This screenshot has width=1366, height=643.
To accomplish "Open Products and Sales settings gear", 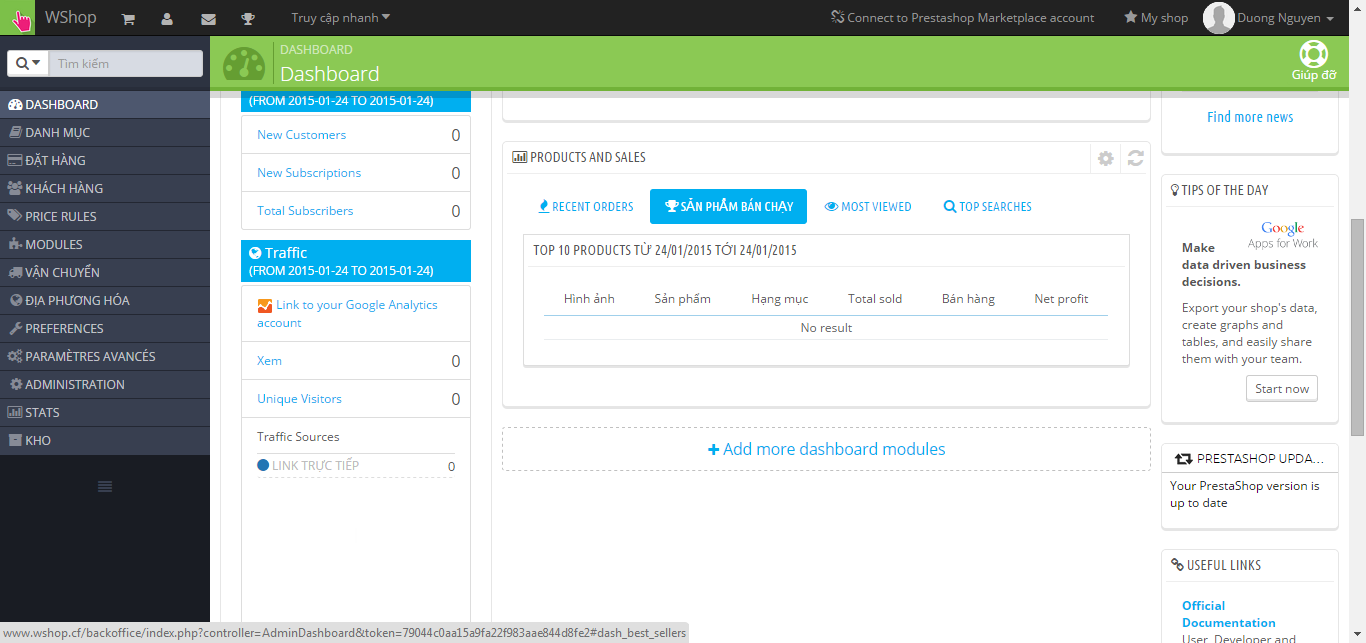I will [x=1105, y=158].
